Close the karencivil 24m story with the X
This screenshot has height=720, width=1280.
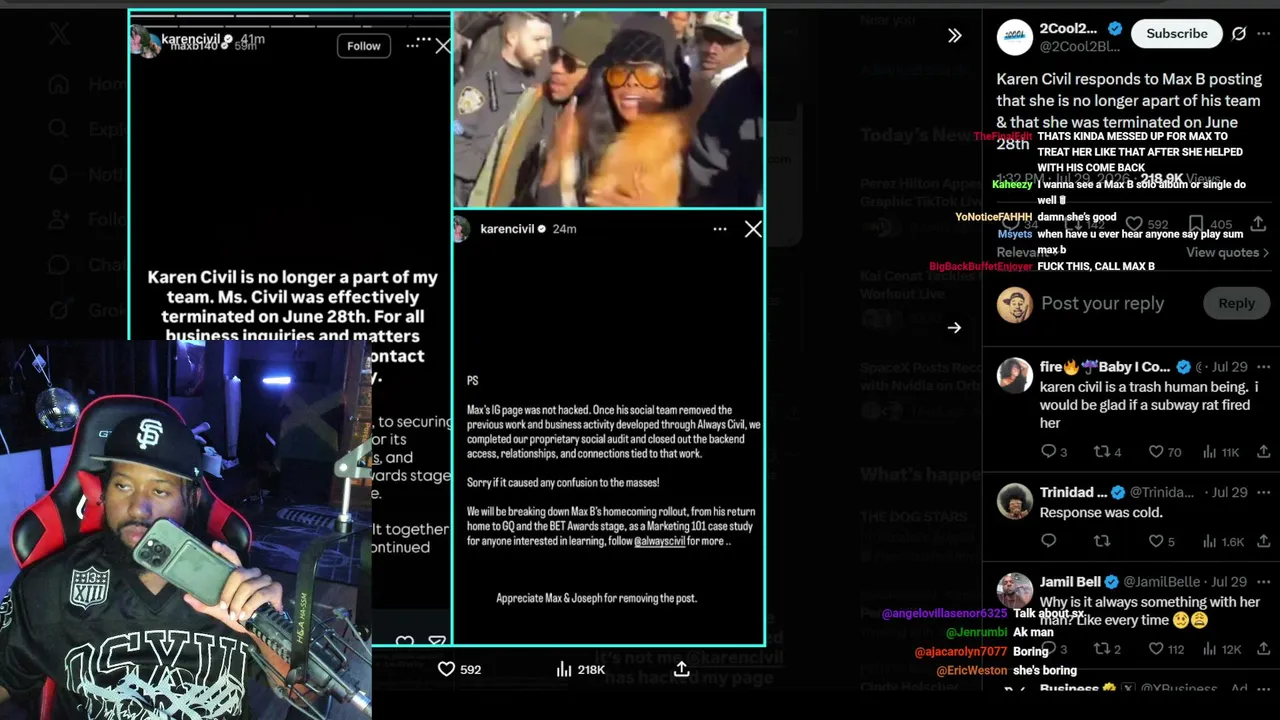click(x=753, y=229)
